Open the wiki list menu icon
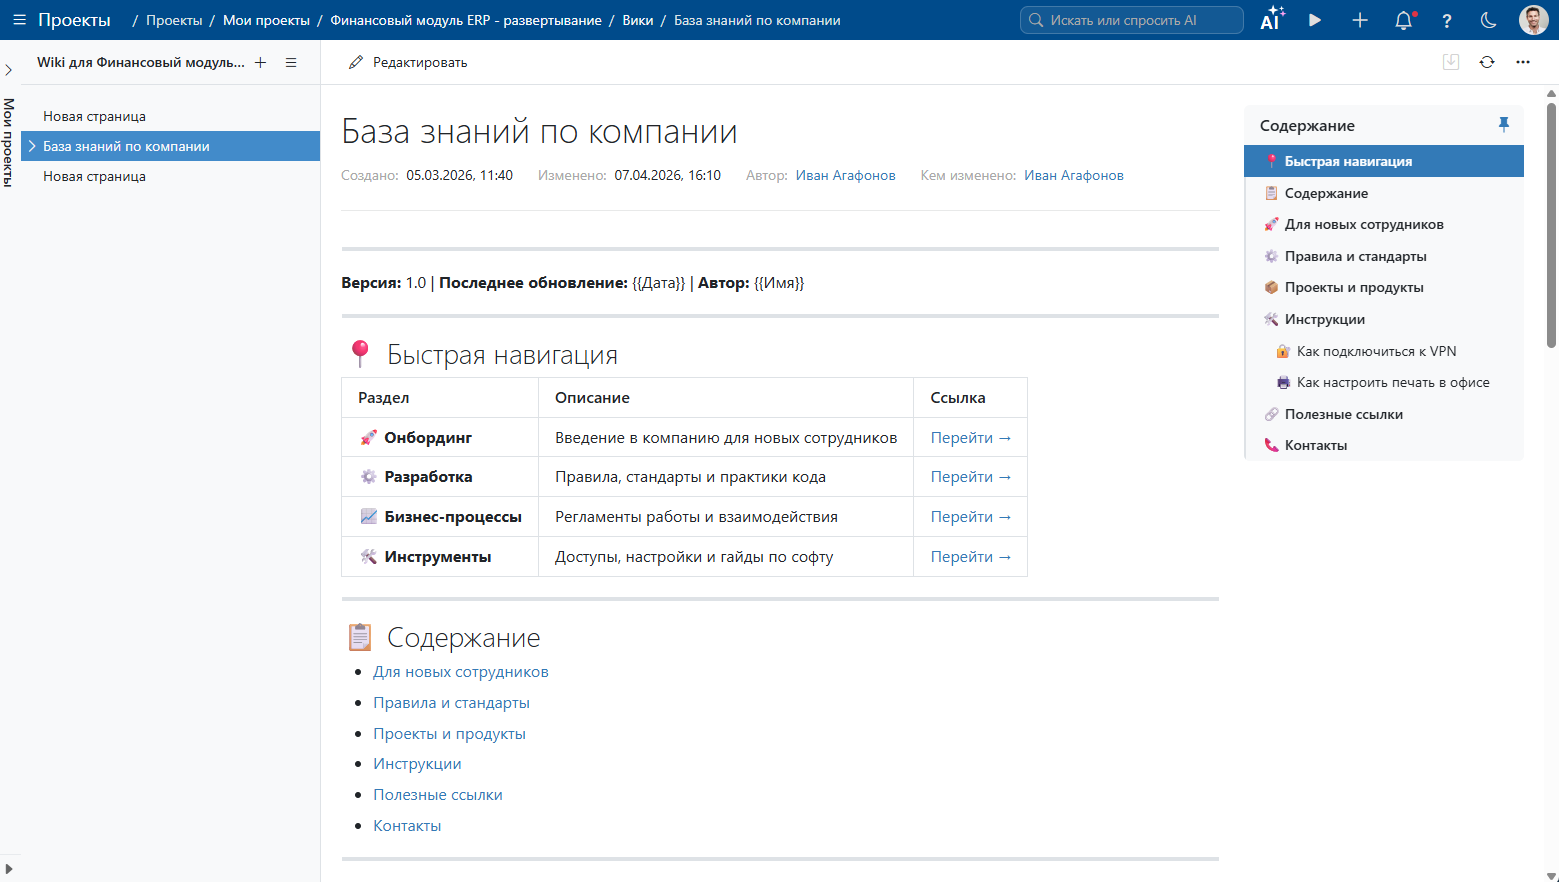 [x=291, y=62]
